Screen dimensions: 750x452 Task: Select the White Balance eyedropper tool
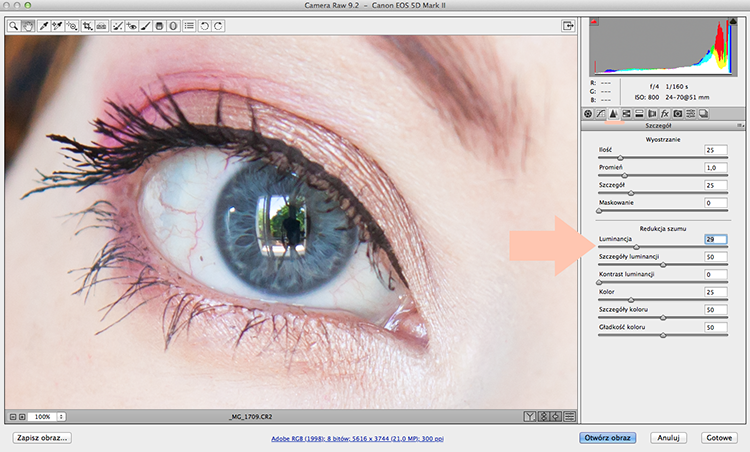pyautogui.click(x=44, y=26)
